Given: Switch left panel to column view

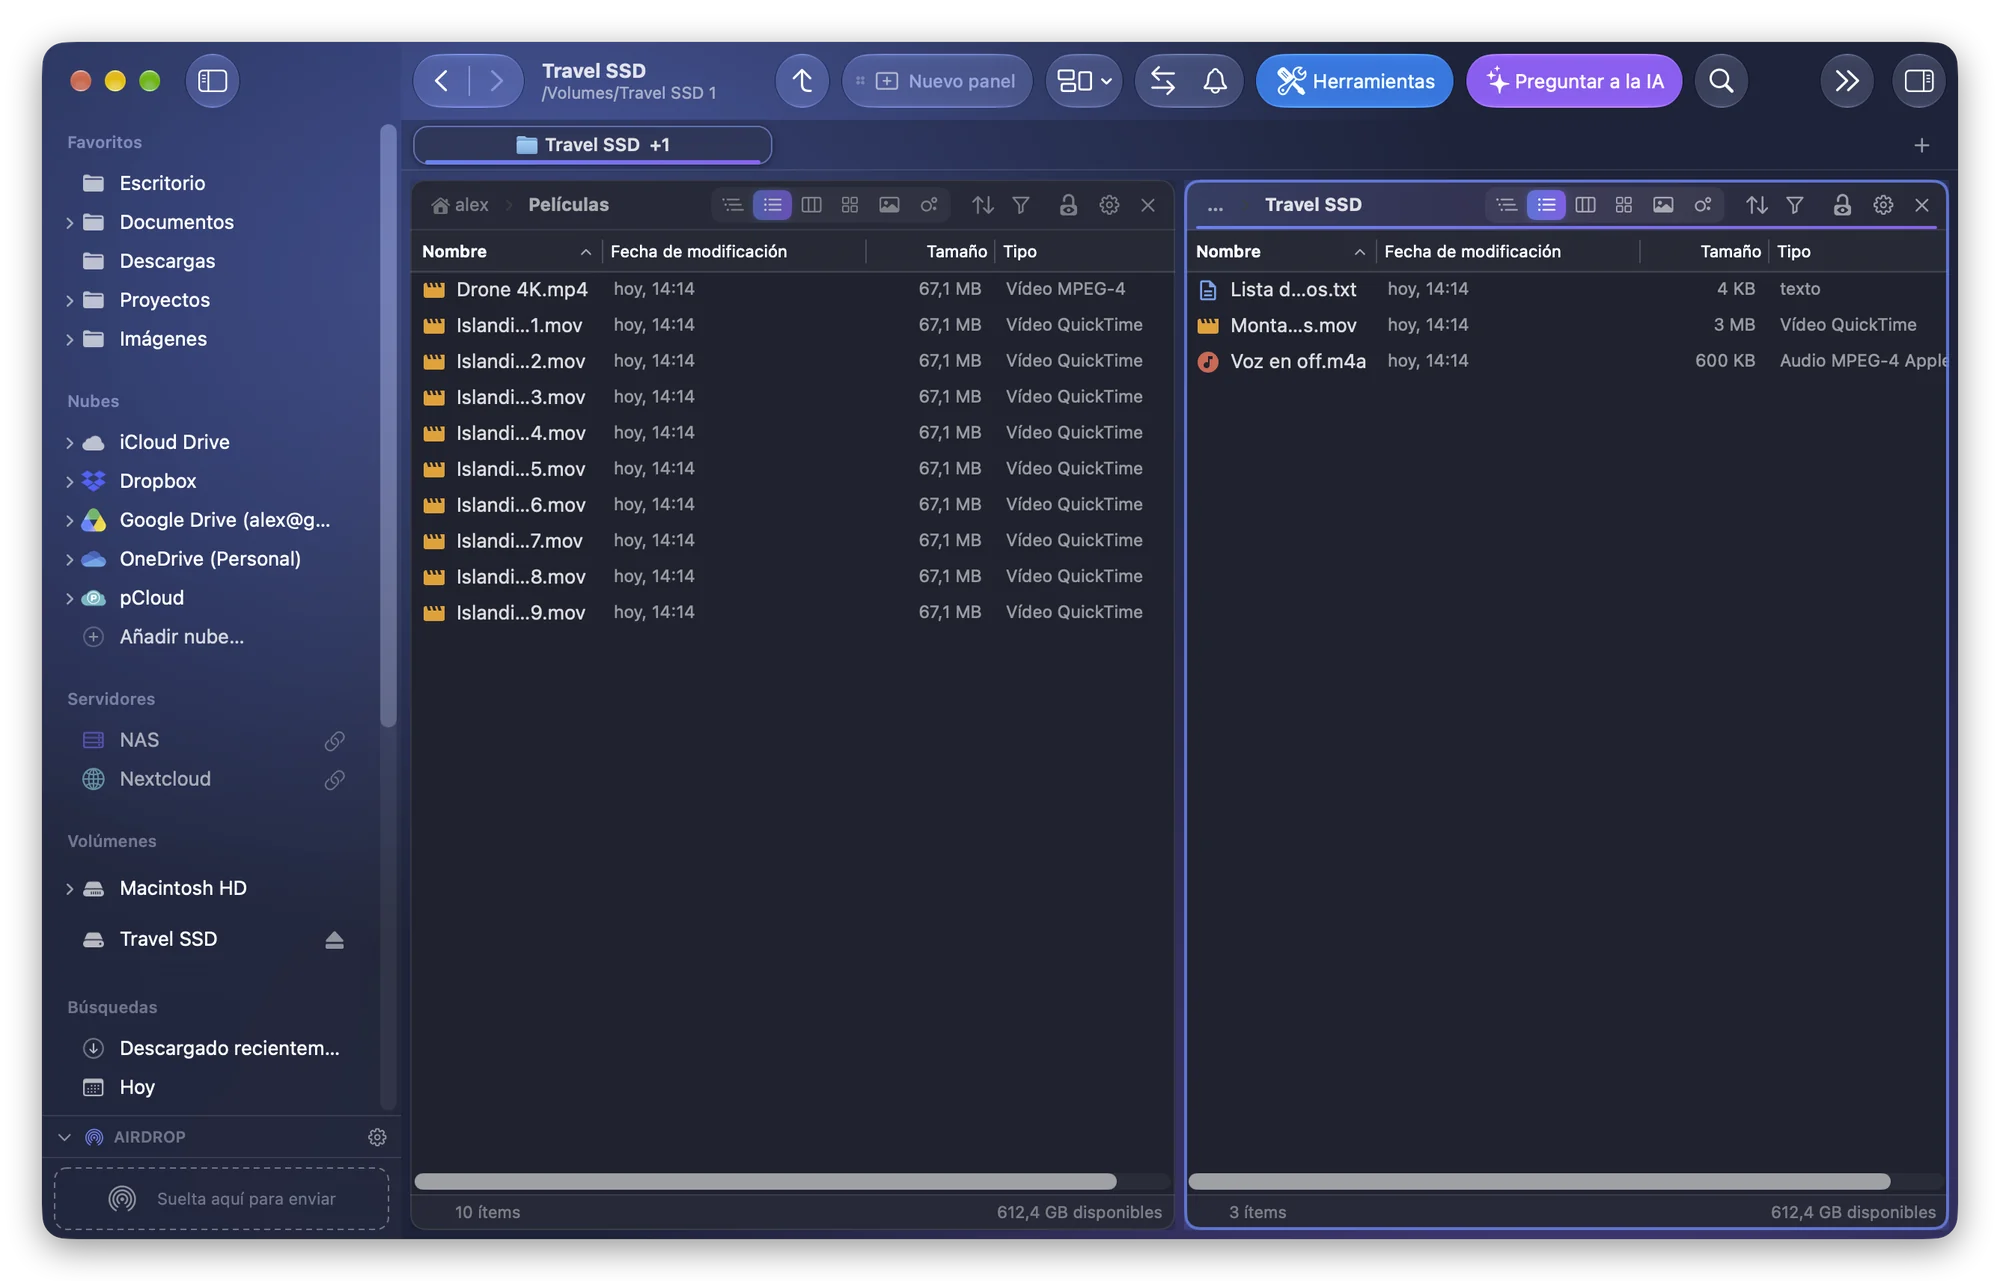Looking at the screenshot, I should (x=812, y=205).
